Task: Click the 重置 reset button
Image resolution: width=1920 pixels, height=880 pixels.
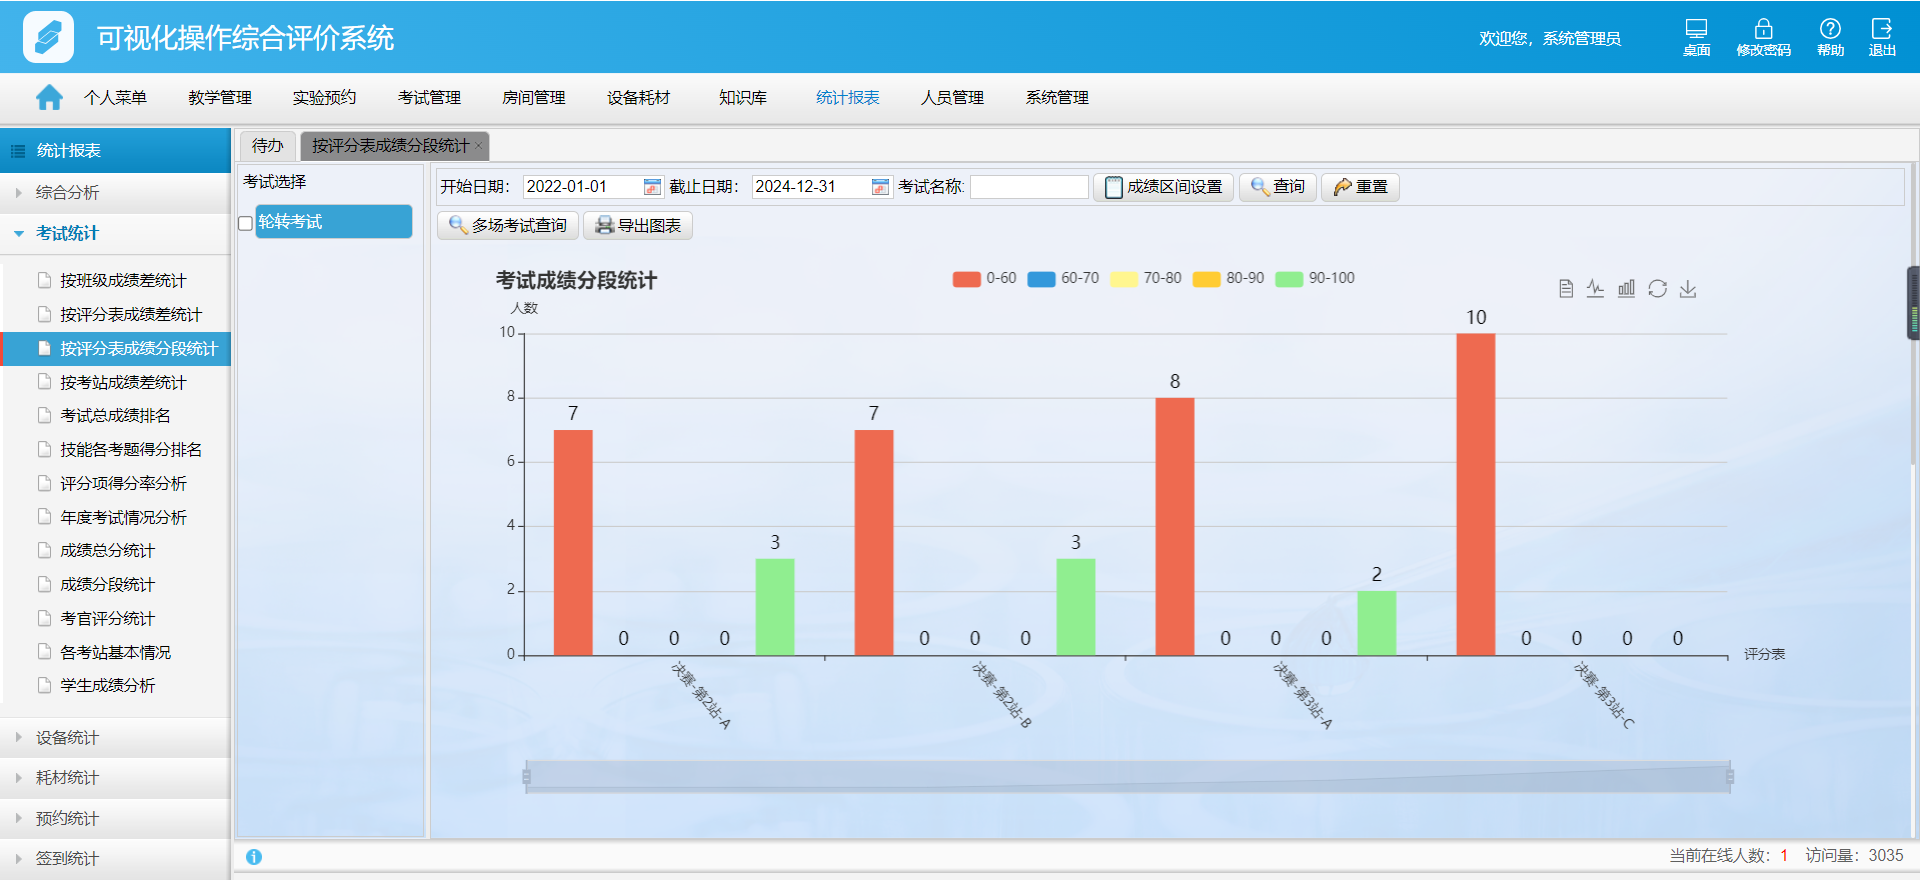Action: pos(1360,187)
